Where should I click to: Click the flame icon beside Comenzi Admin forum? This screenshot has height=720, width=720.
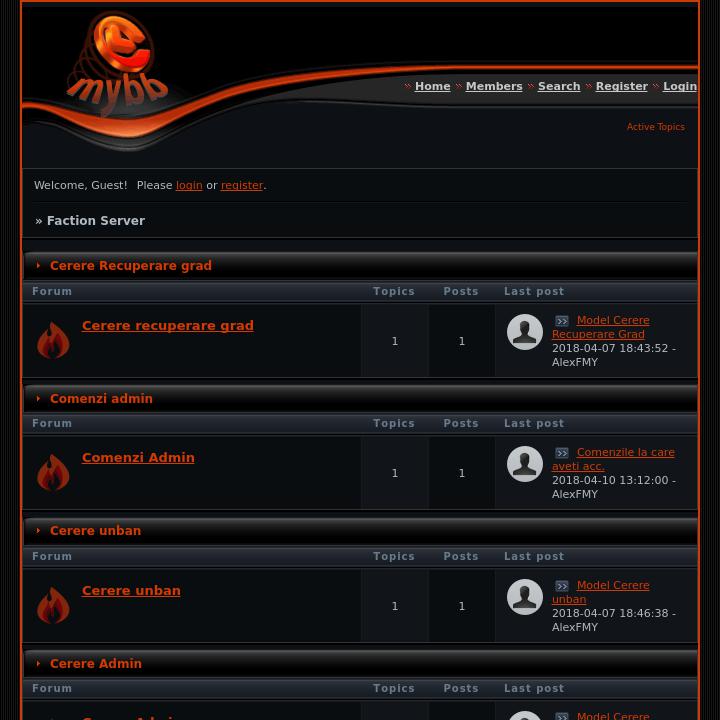click(x=53, y=472)
